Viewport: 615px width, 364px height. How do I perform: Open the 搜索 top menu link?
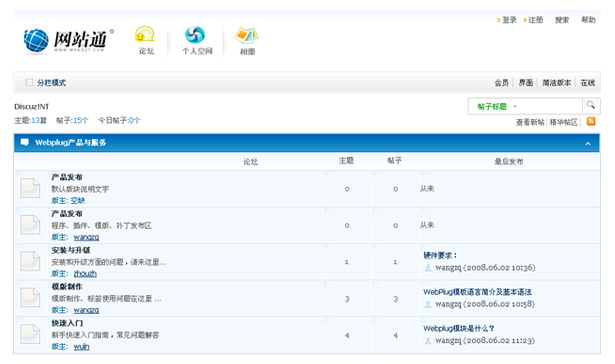click(x=562, y=20)
